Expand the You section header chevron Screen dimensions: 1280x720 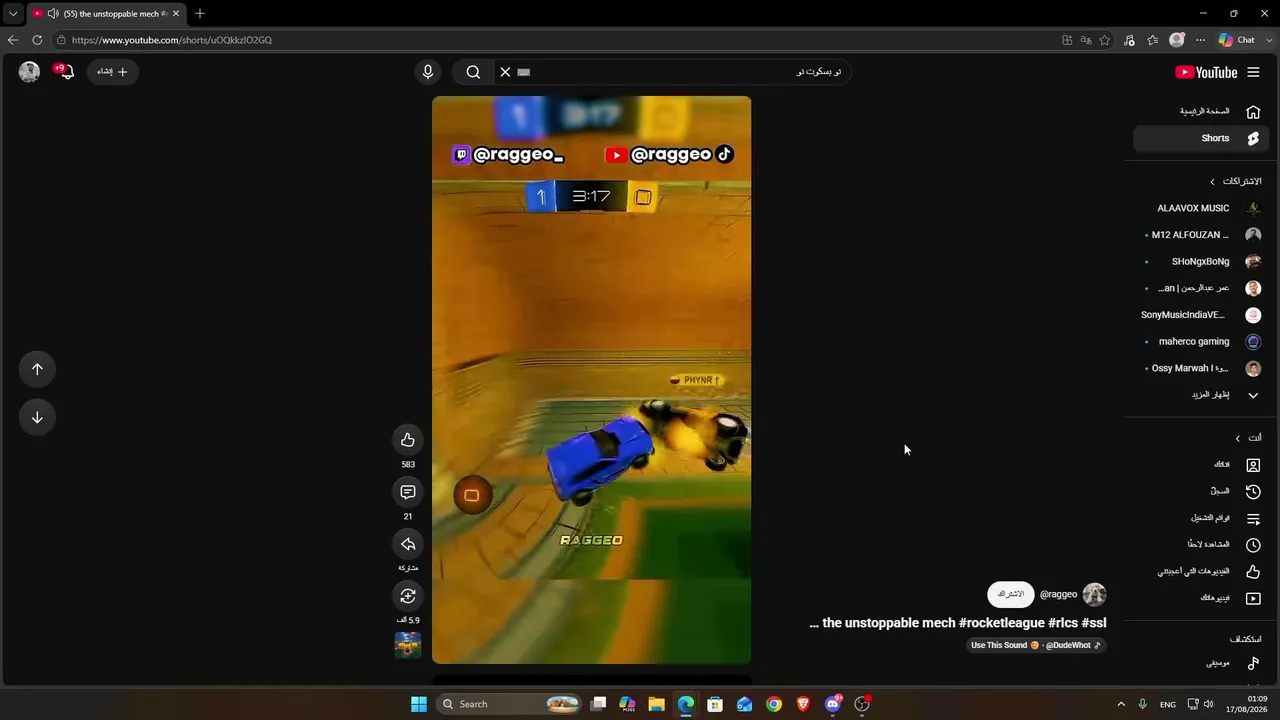tap(1237, 438)
